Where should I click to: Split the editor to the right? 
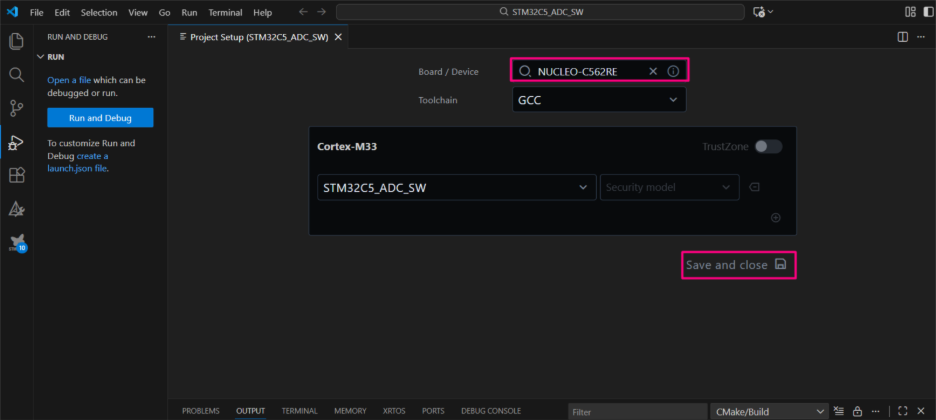903,37
